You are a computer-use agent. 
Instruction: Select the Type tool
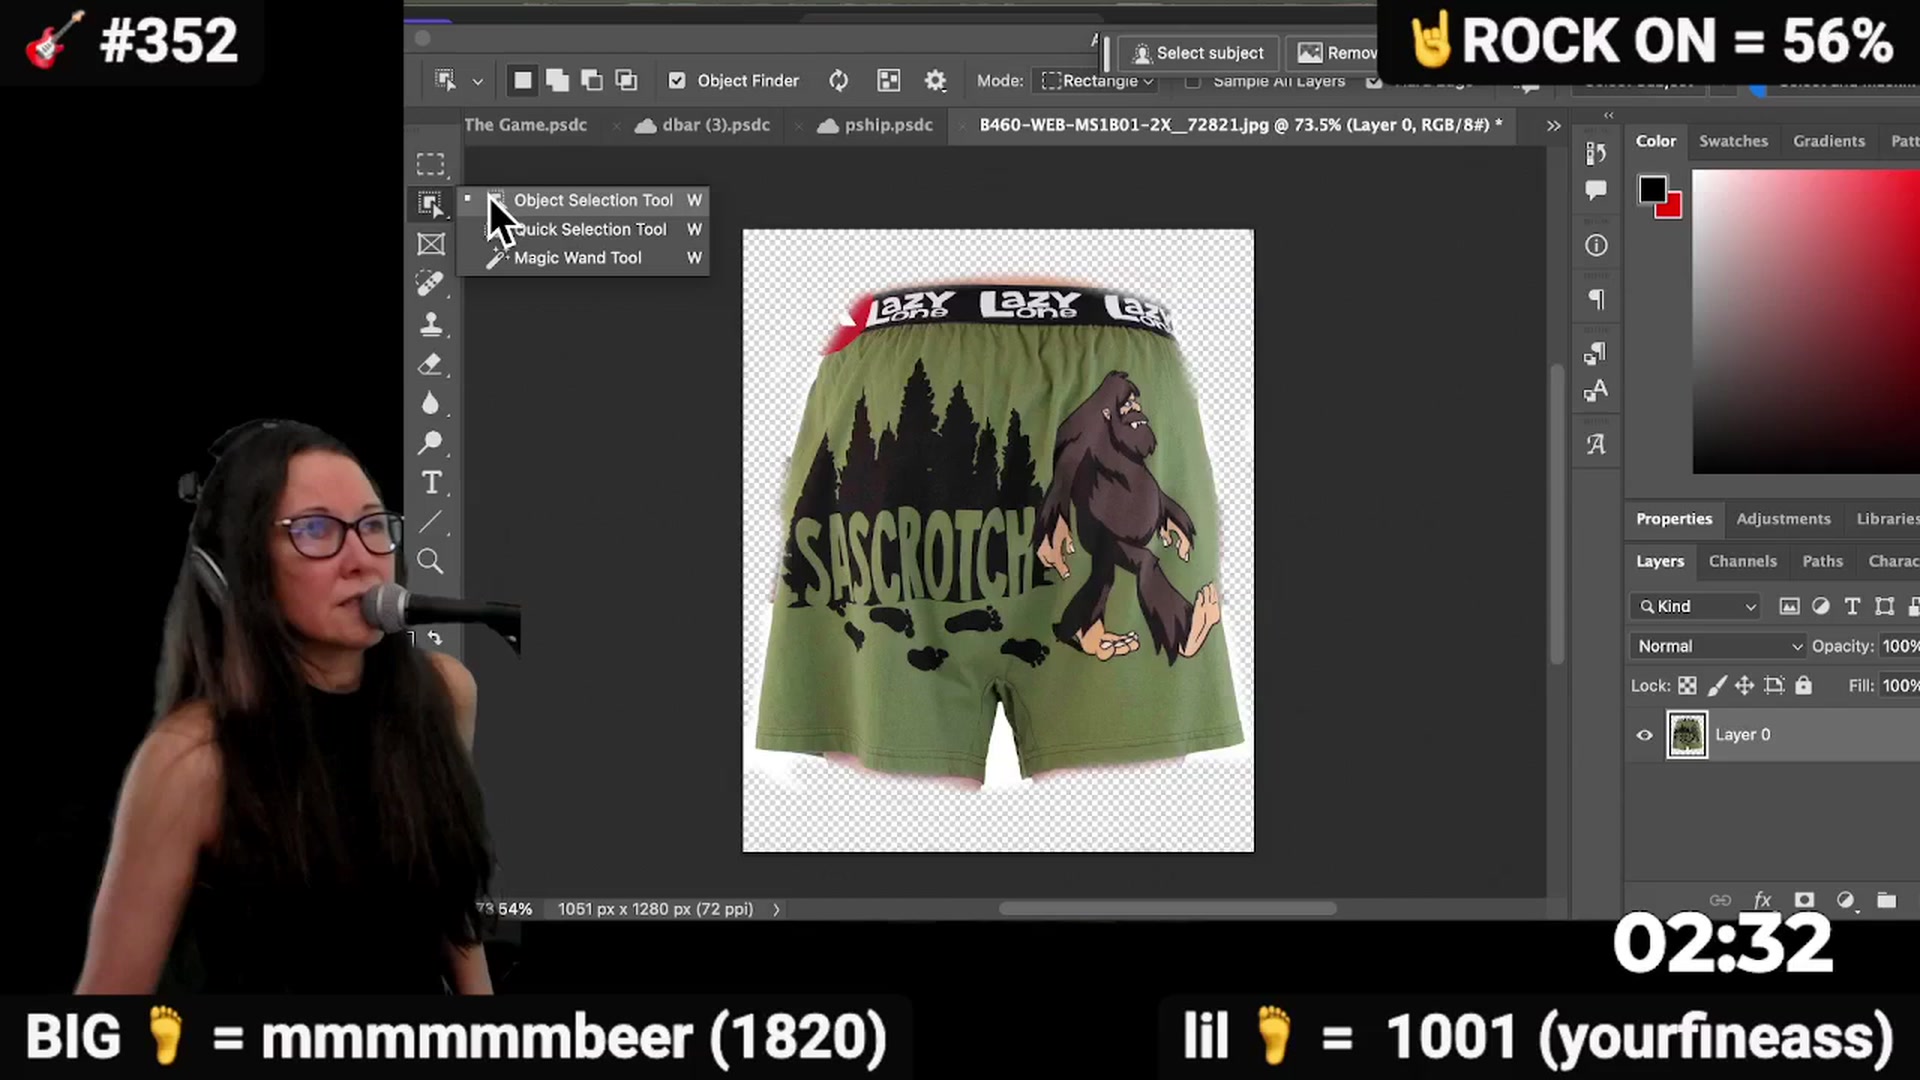(x=431, y=483)
